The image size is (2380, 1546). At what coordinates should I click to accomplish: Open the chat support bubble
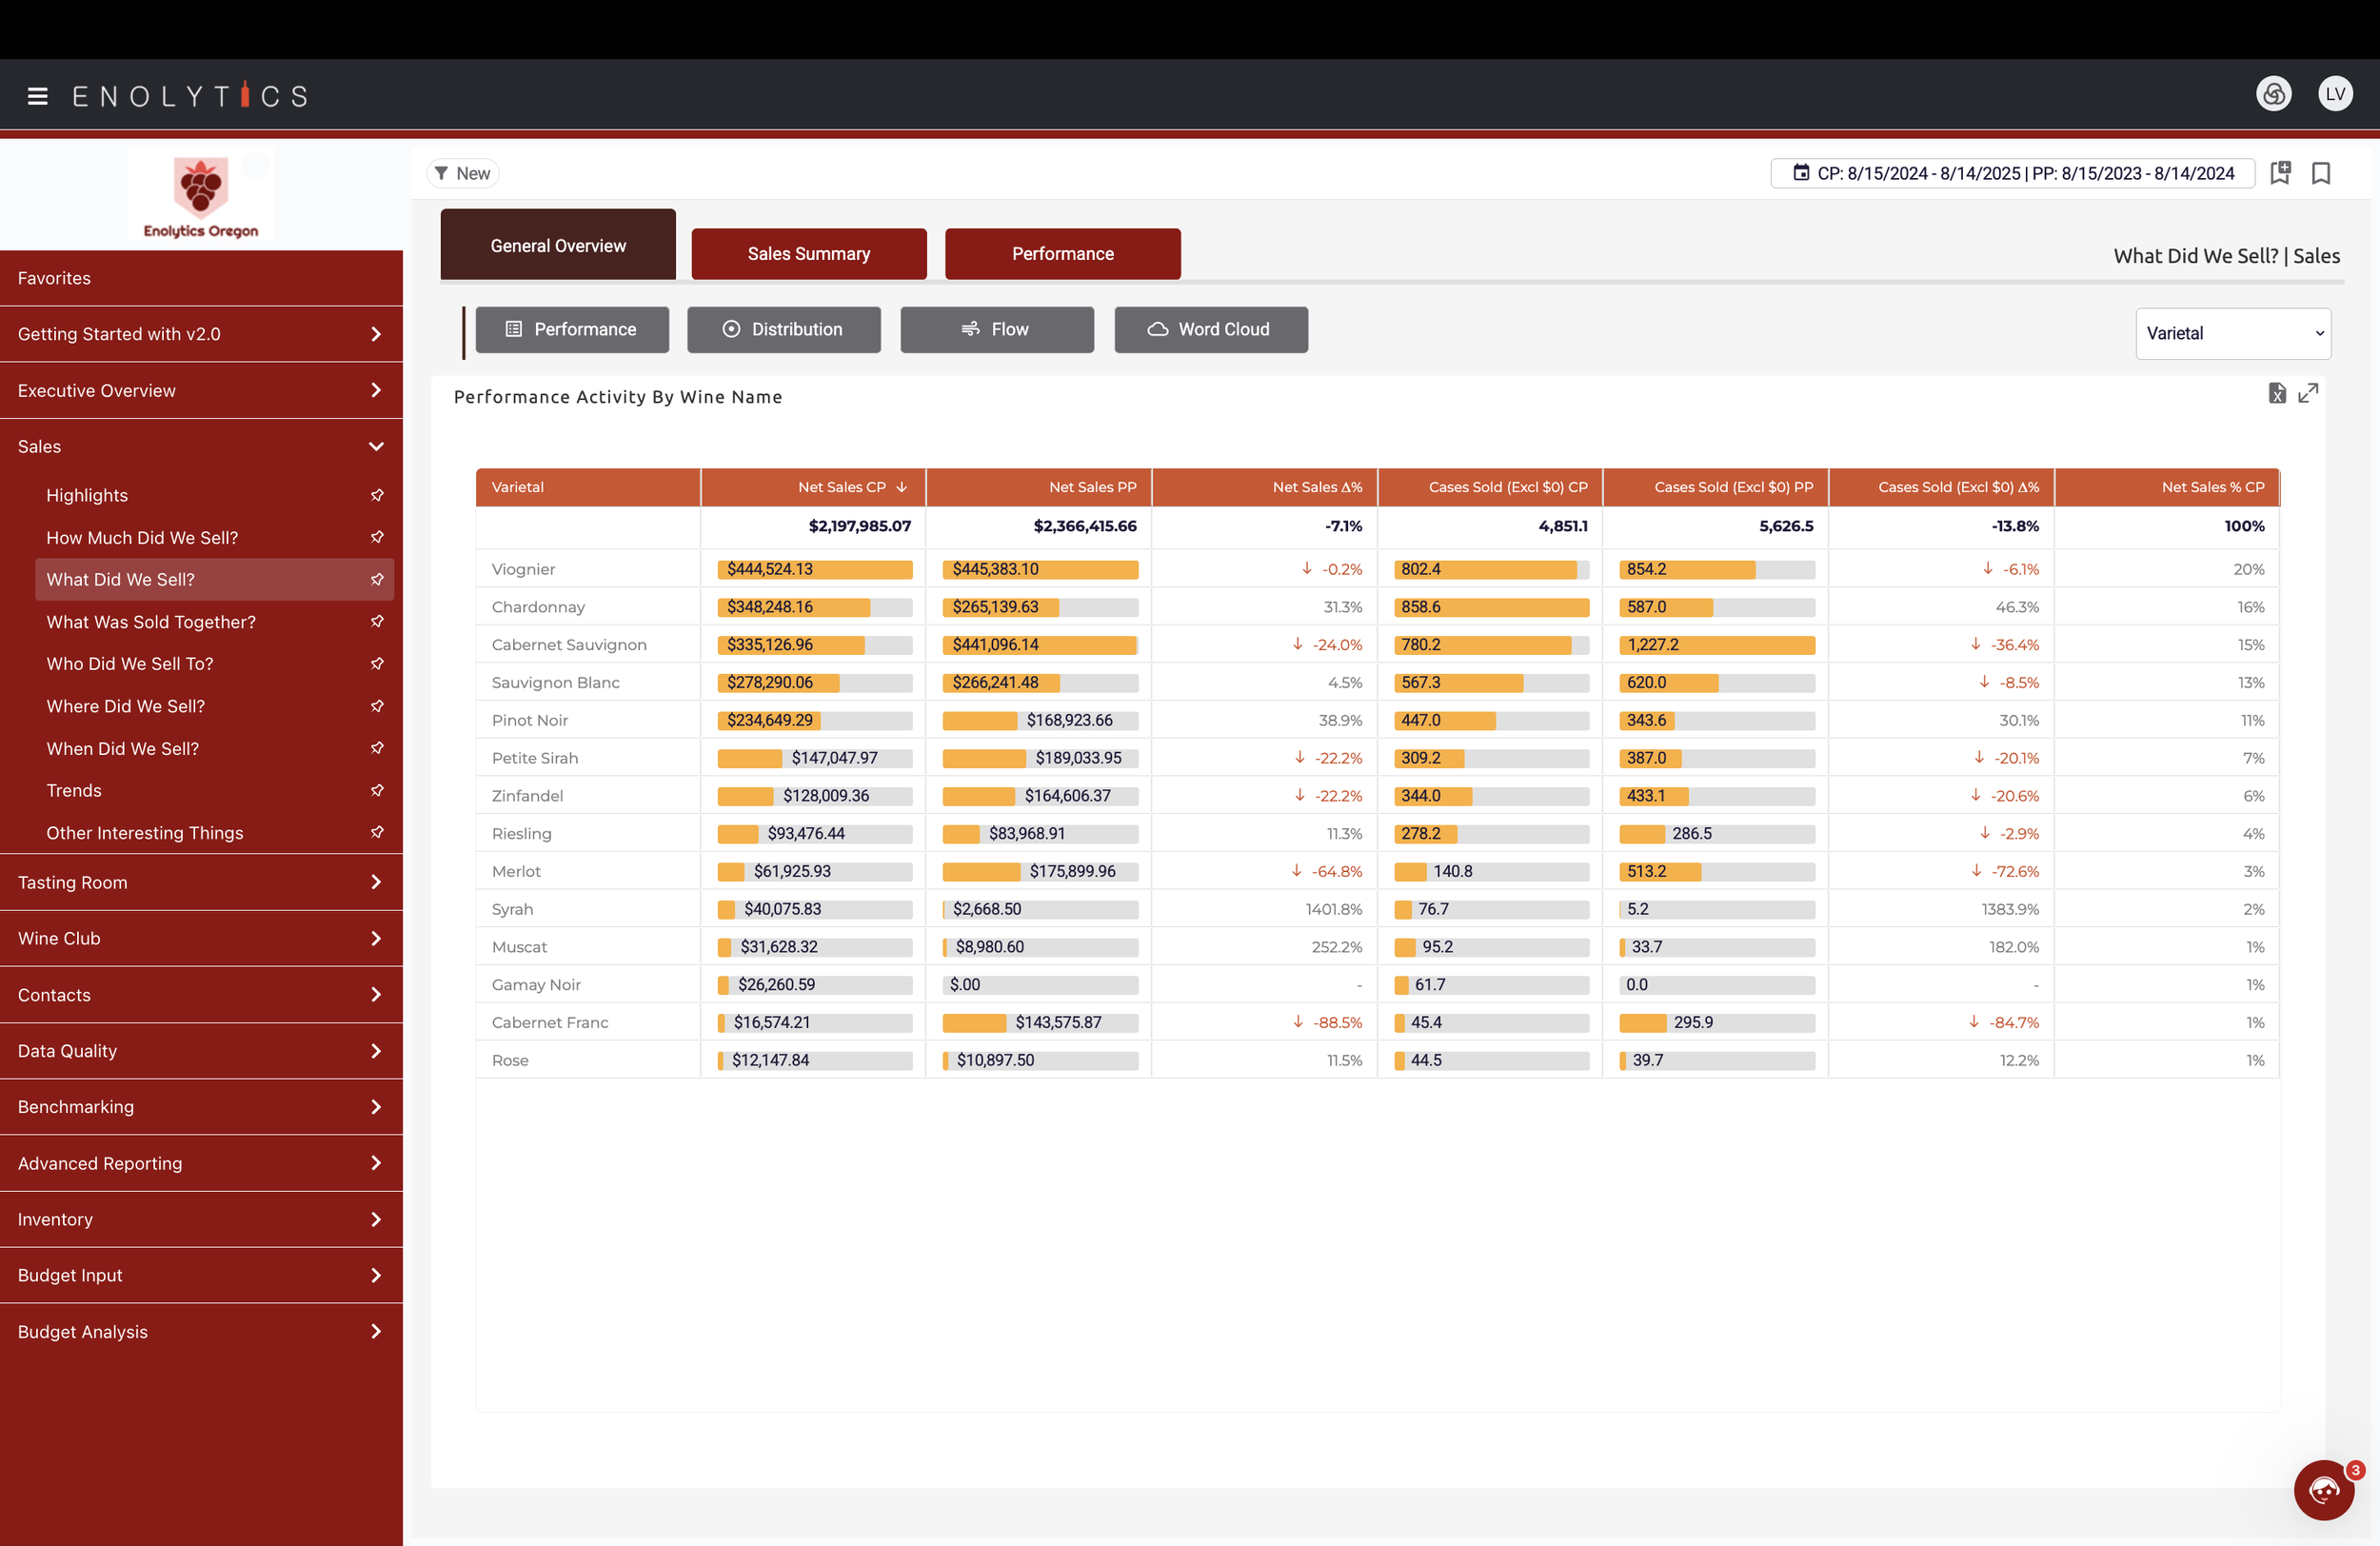2324,1490
